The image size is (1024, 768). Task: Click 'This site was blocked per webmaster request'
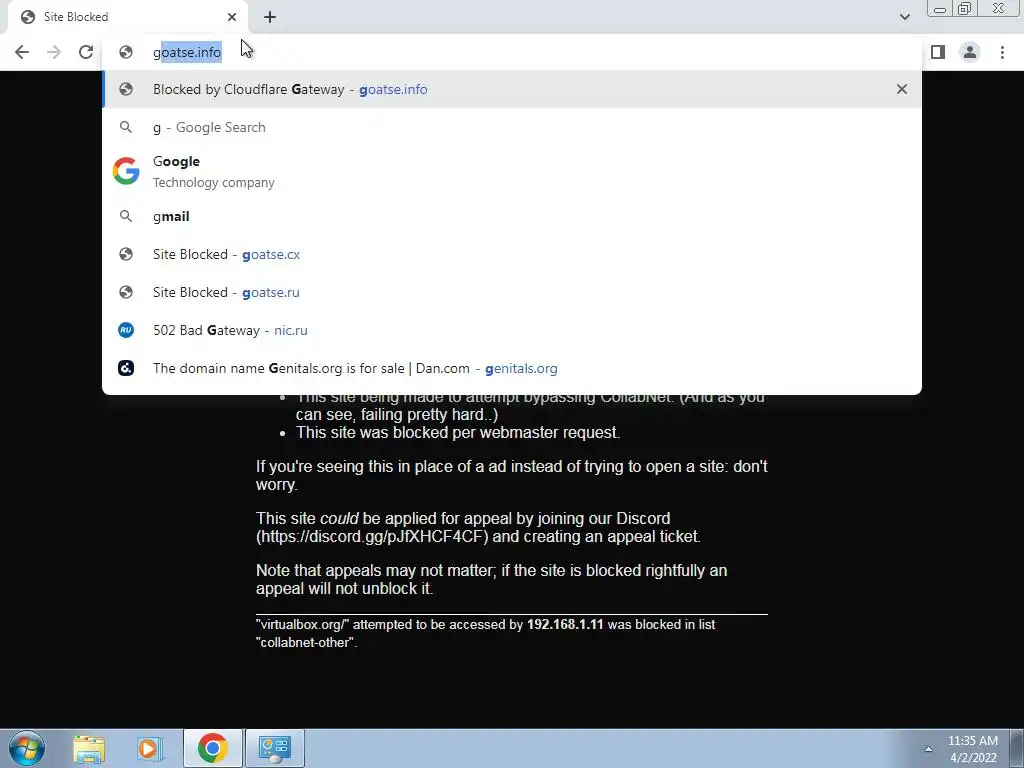(458, 432)
